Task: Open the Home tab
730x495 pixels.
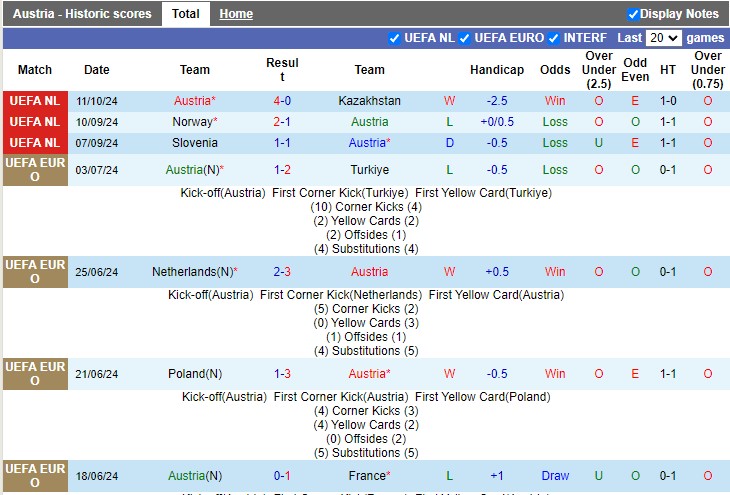Action: (236, 14)
